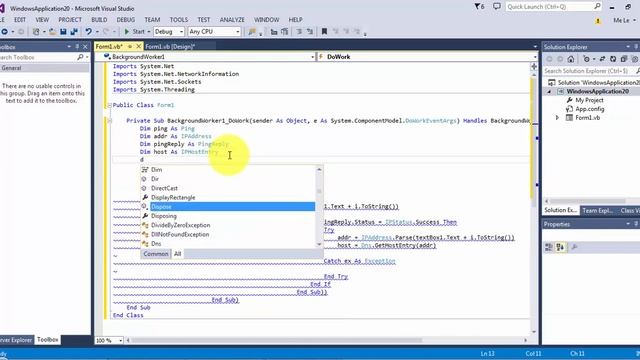Click the editor horizontal scrollbar
640x360 pixels.
click(x=278, y=340)
